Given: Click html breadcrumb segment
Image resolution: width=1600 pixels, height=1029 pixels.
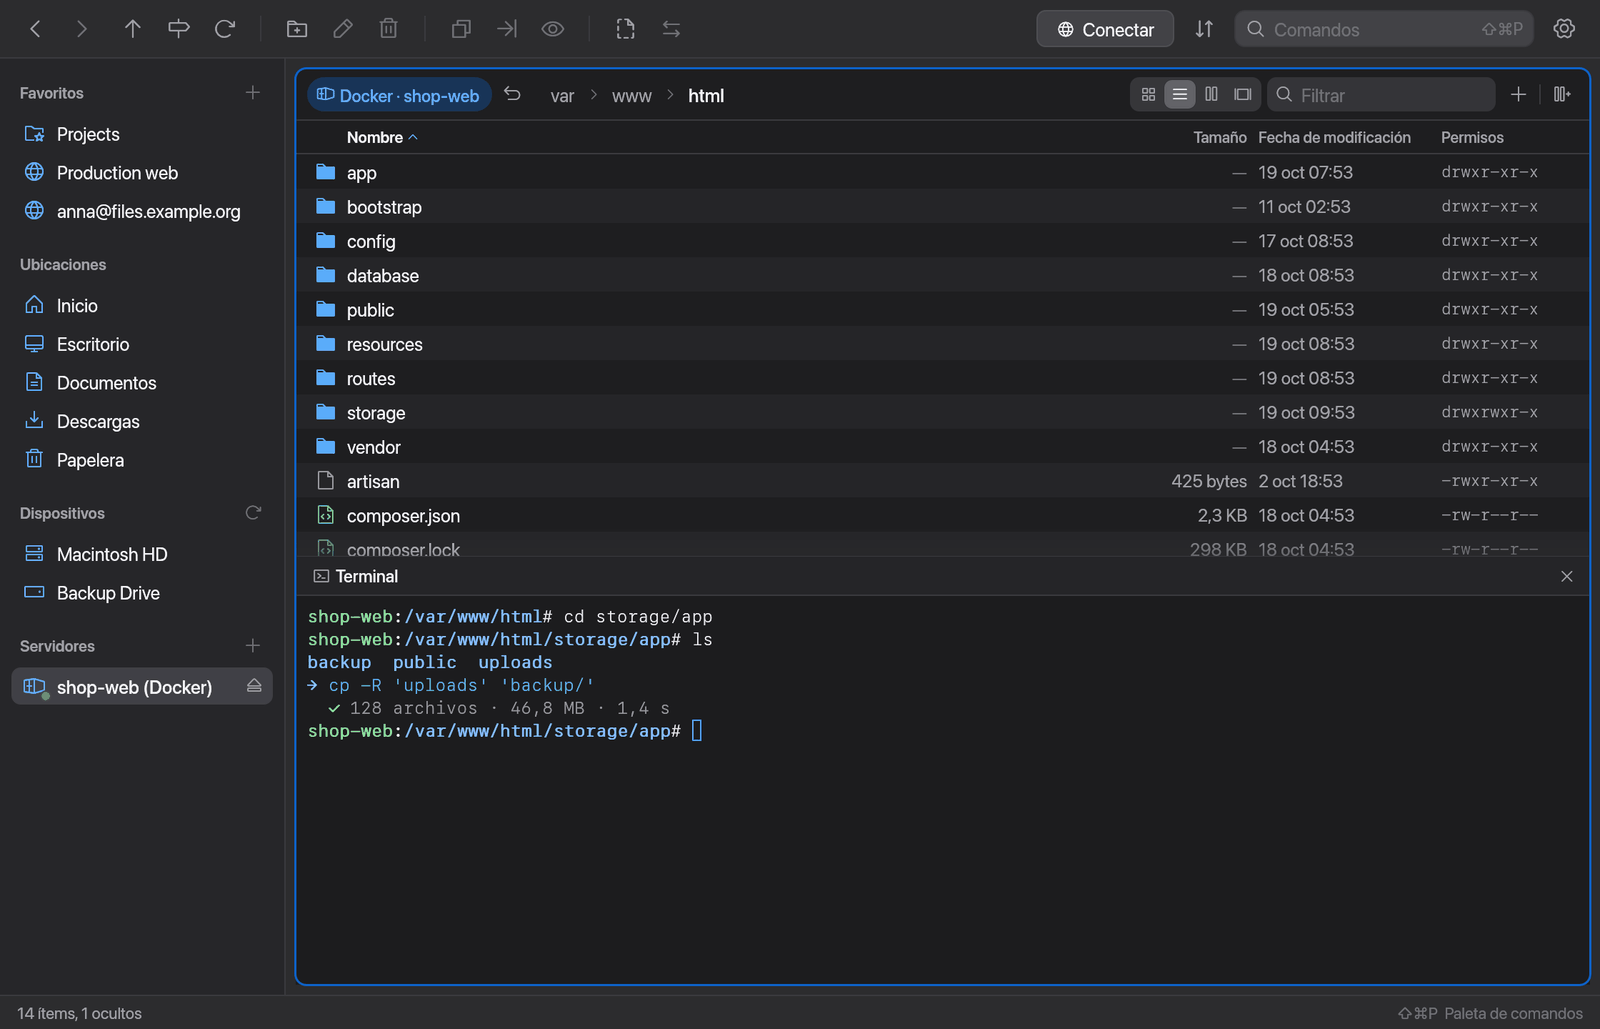Looking at the screenshot, I should point(706,96).
